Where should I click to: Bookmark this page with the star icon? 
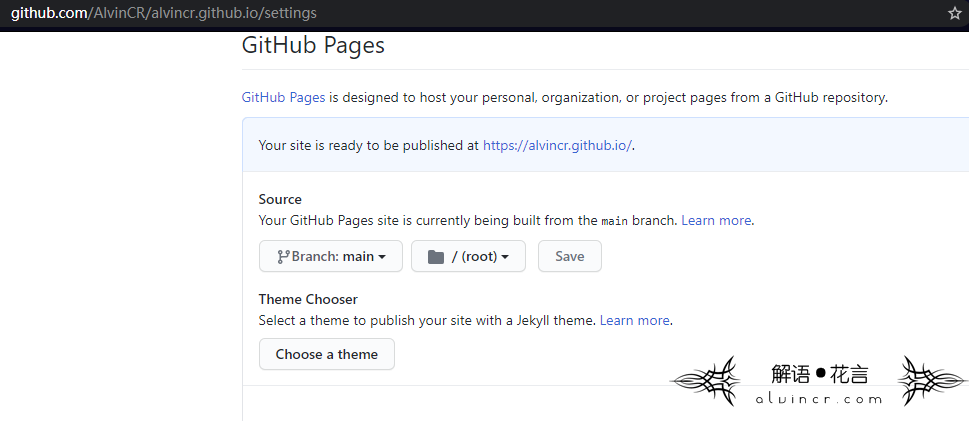[955, 13]
